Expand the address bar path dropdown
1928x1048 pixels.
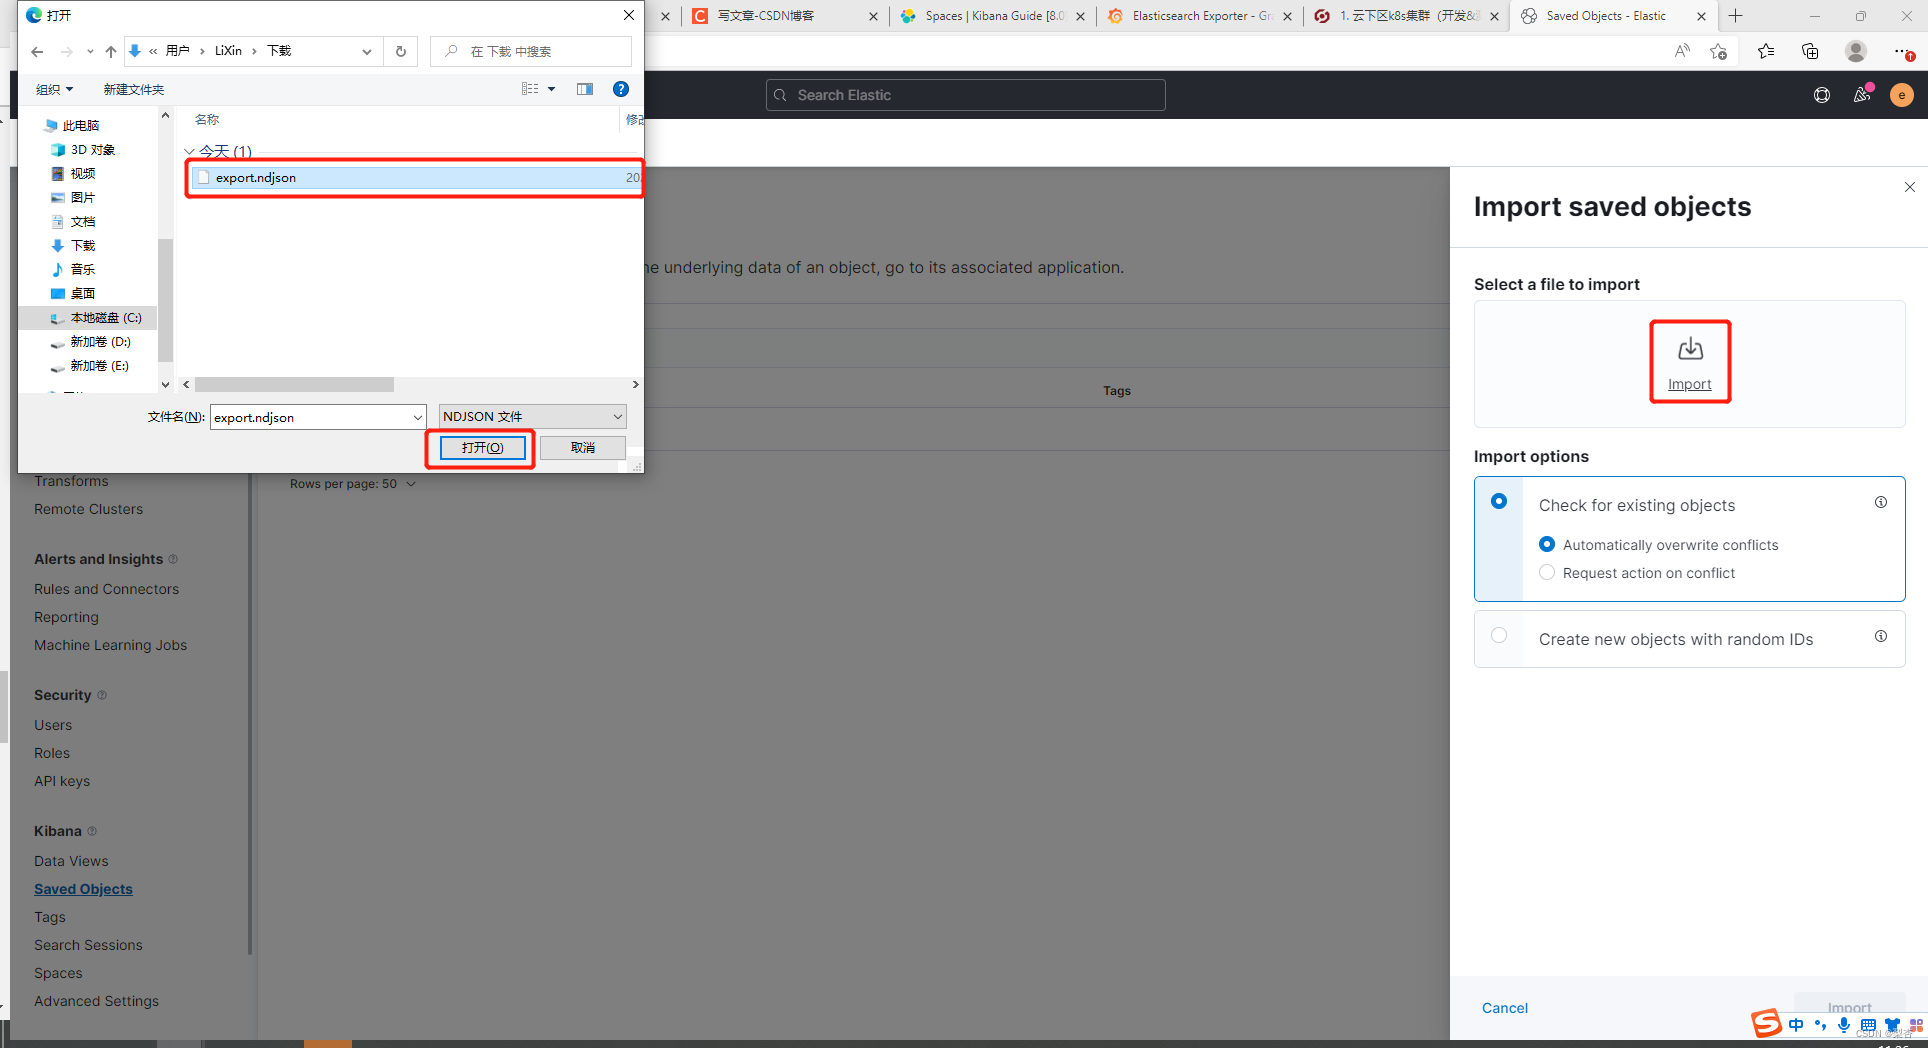[x=366, y=51]
